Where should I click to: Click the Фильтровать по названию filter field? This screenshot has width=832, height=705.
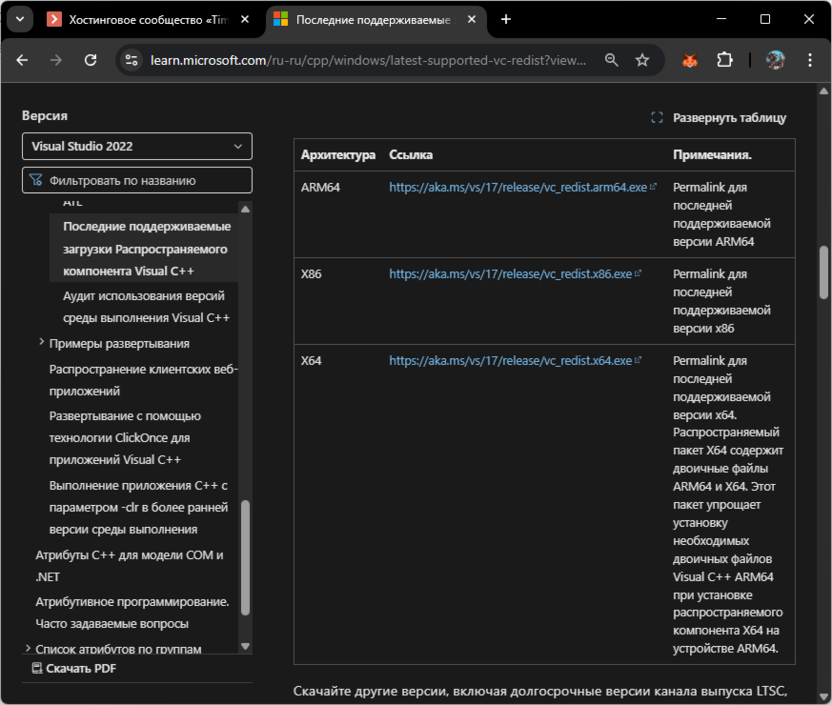pyautogui.click(x=137, y=181)
